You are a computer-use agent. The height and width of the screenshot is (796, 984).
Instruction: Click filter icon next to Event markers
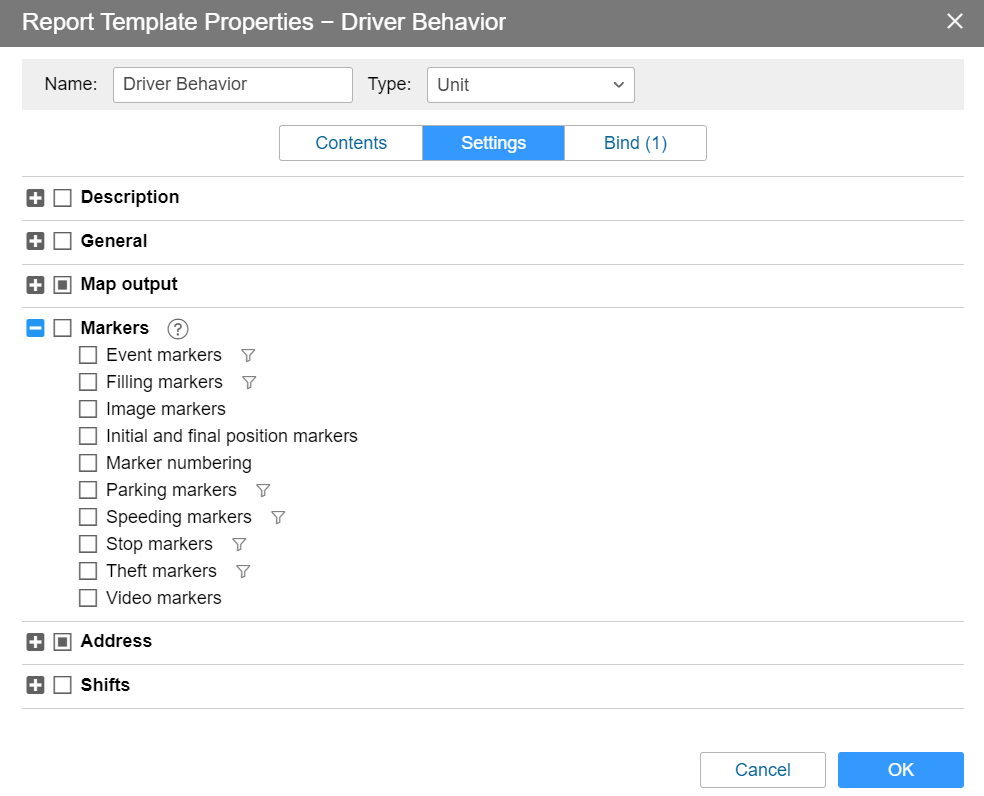click(248, 355)
